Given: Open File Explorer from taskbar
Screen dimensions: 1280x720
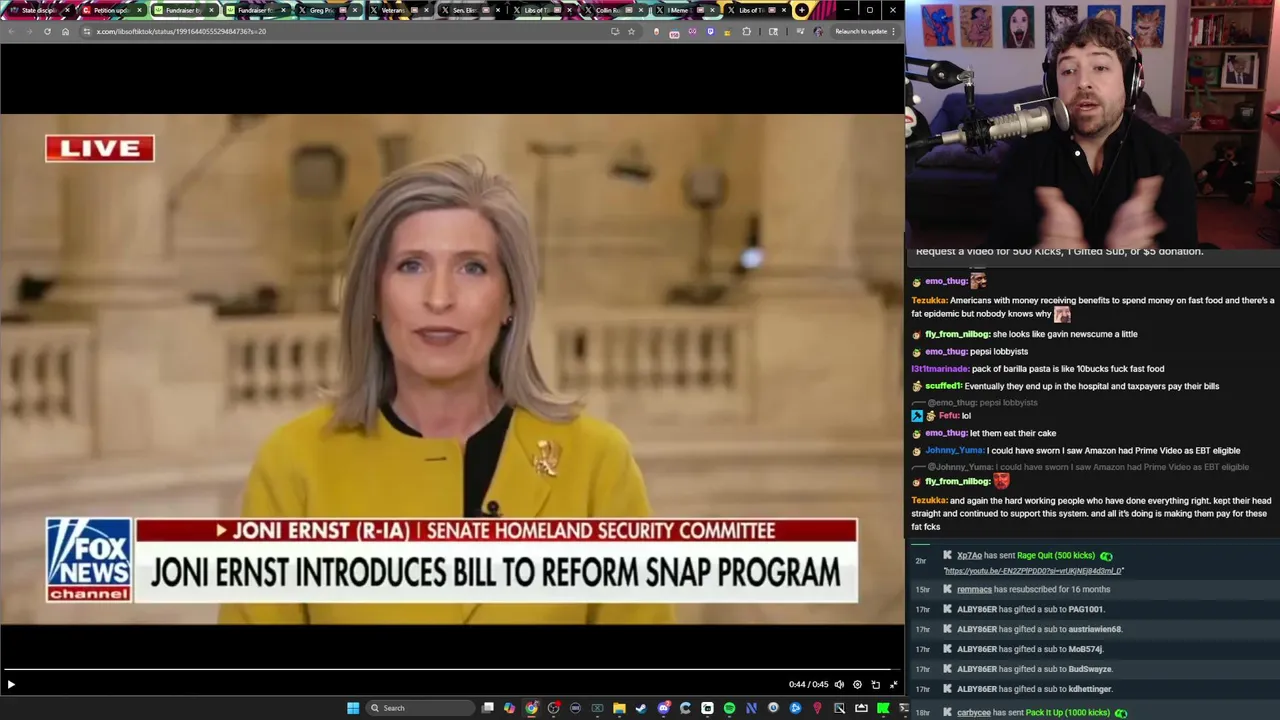Looking at the screenshot, I should pyautogui.click(x=619, y=708).
